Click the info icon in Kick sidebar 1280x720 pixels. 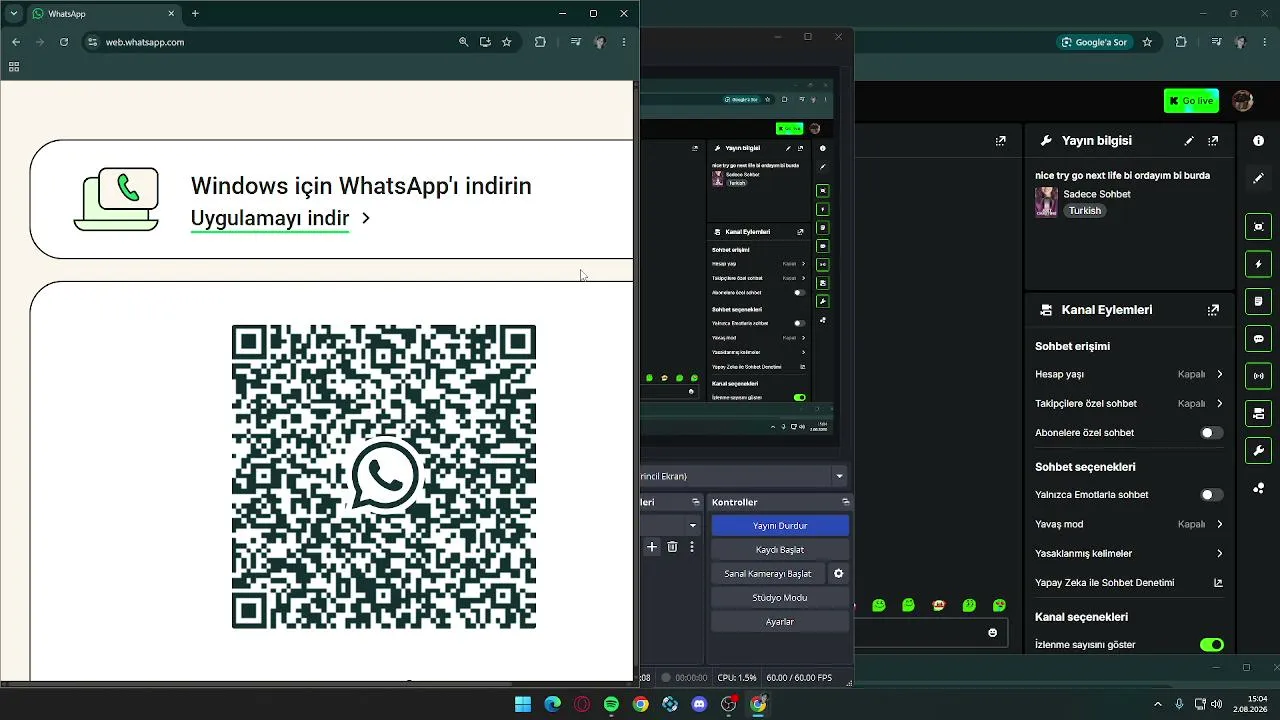point(1258,141)
